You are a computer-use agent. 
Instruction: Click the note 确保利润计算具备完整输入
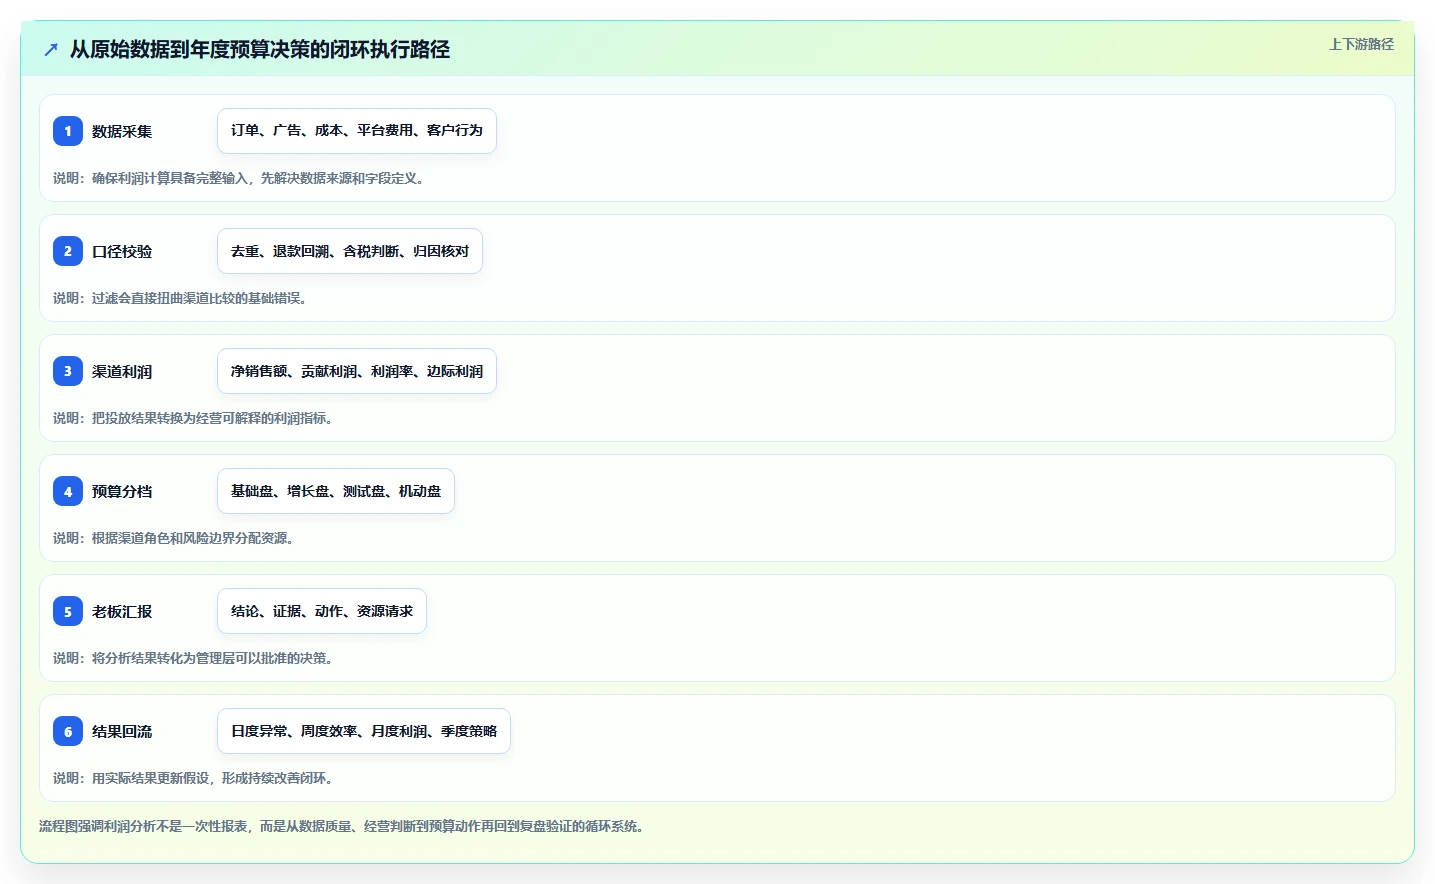tap(241, 178)
